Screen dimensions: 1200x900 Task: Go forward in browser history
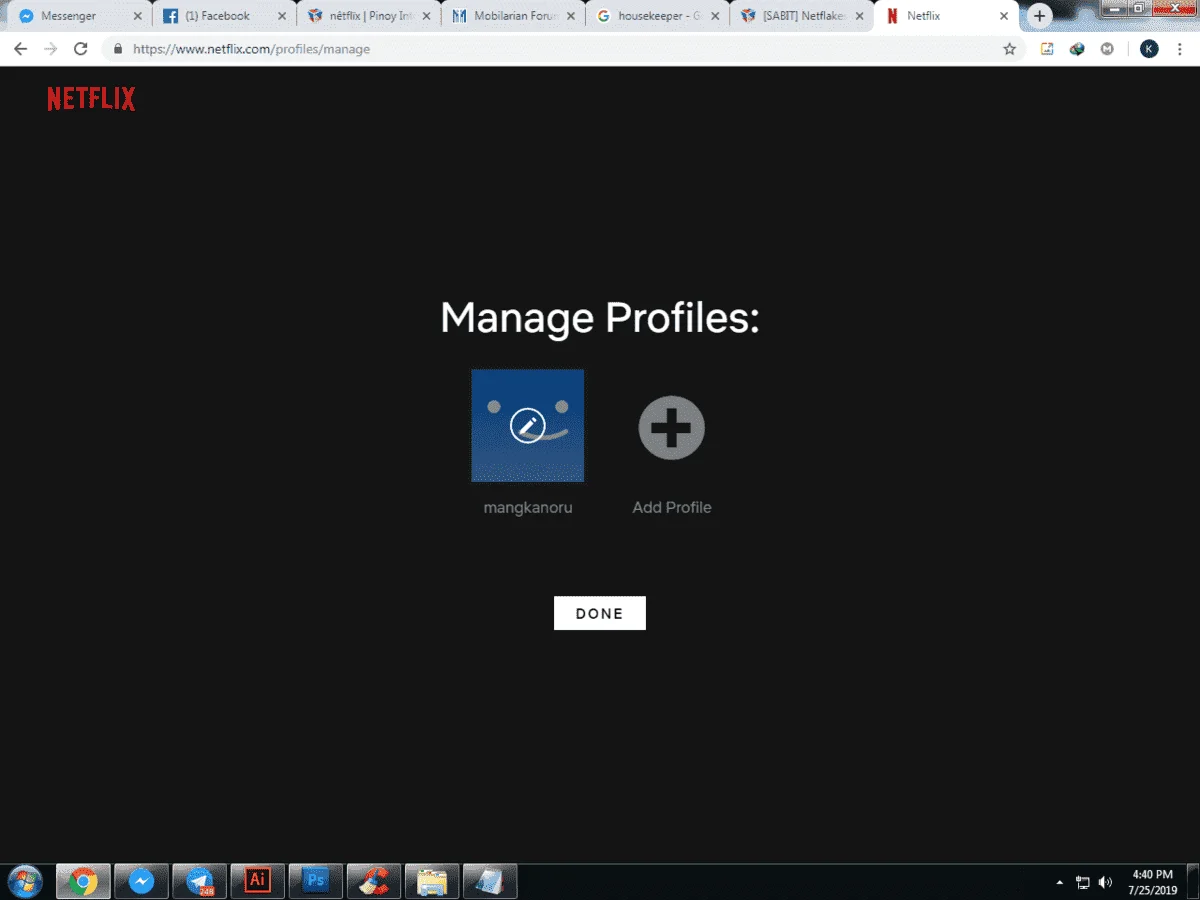point(51,49)
